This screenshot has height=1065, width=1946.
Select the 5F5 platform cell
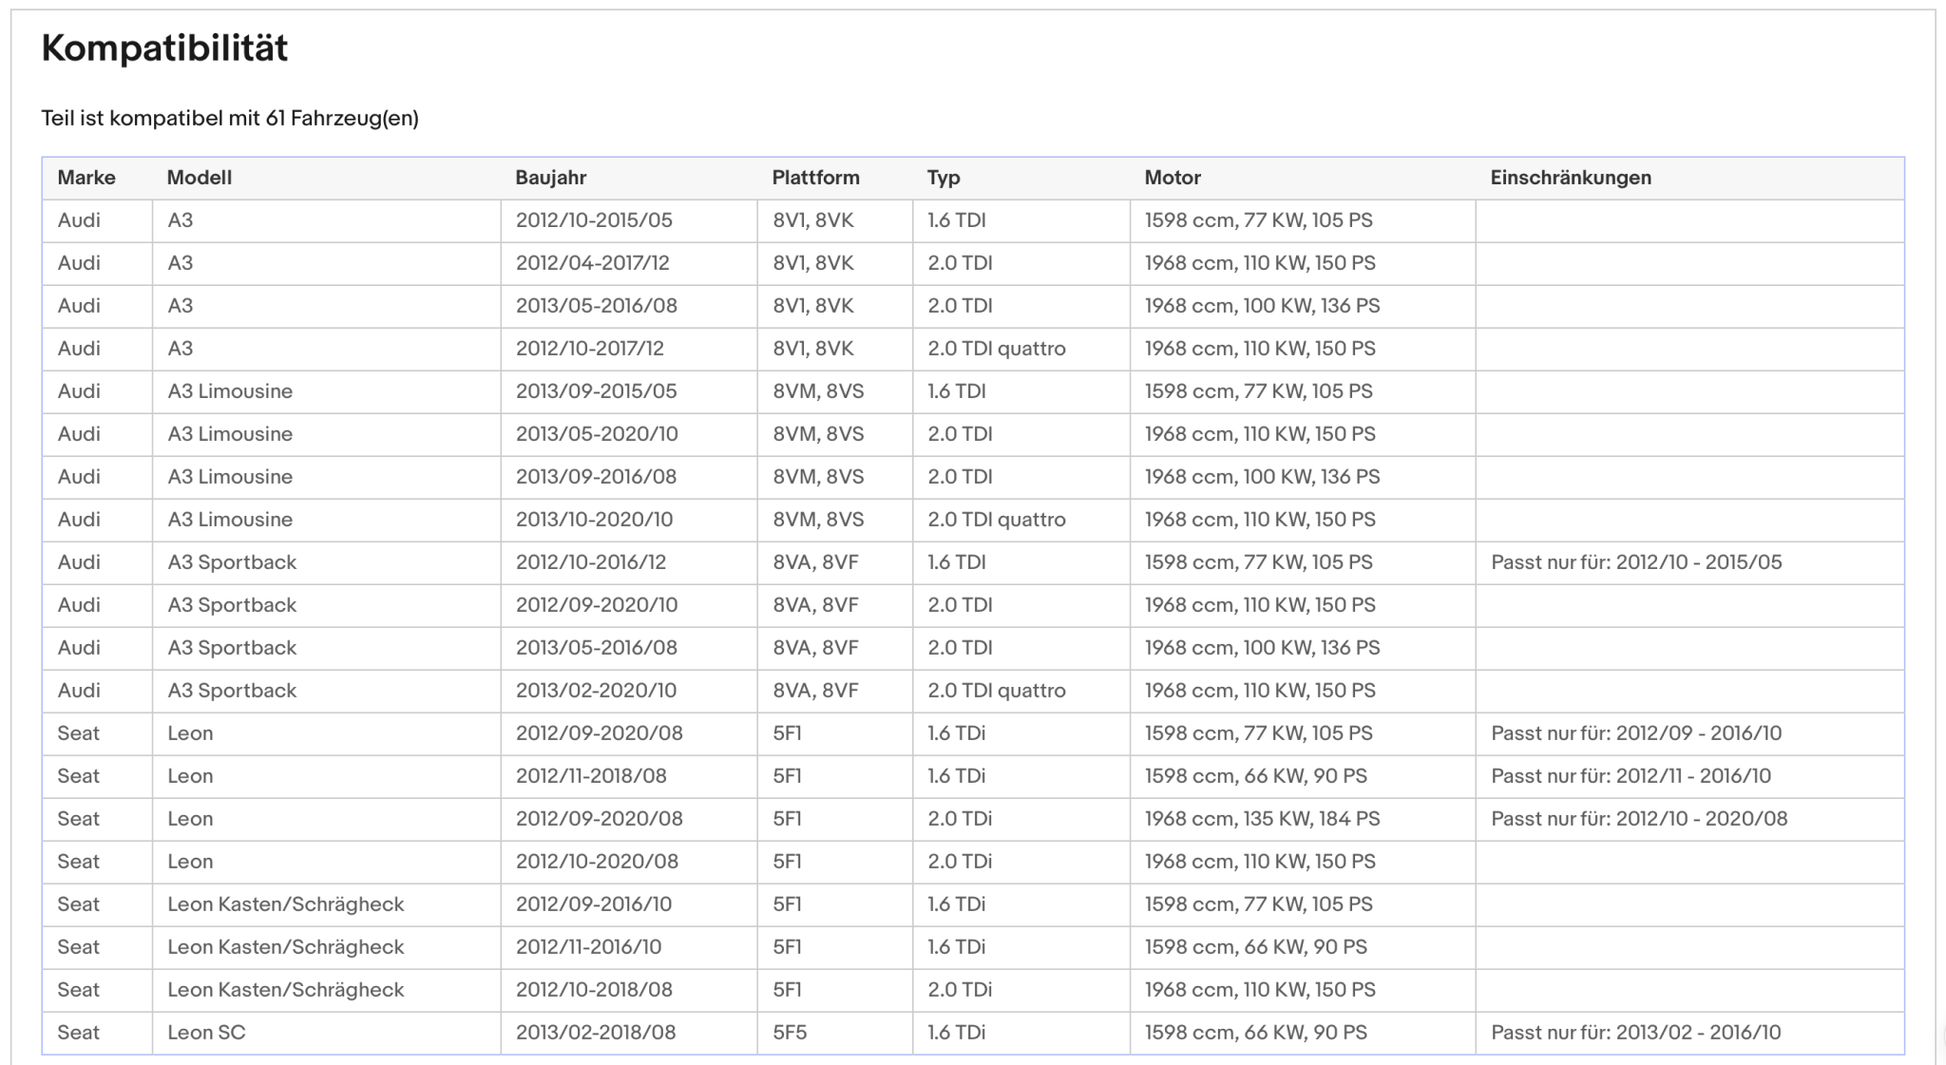point(789,1032)
